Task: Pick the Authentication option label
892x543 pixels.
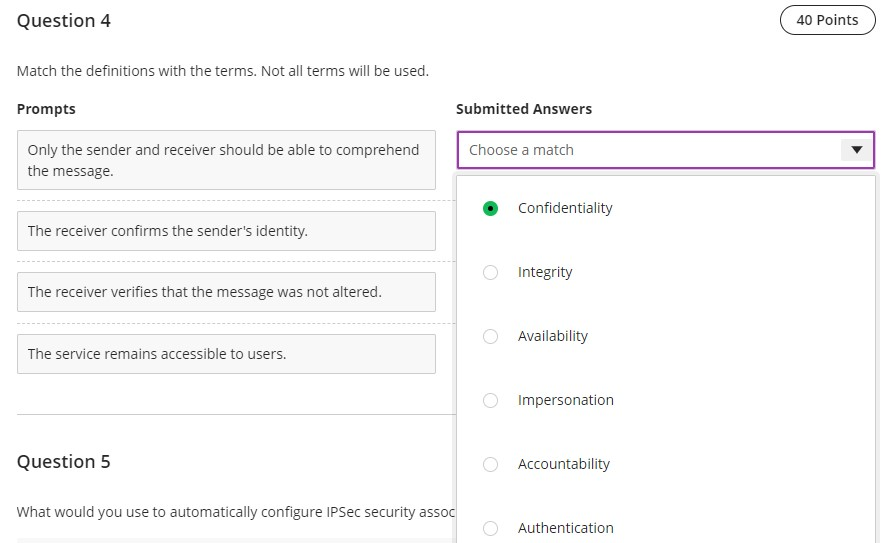Action: point(566,528)
